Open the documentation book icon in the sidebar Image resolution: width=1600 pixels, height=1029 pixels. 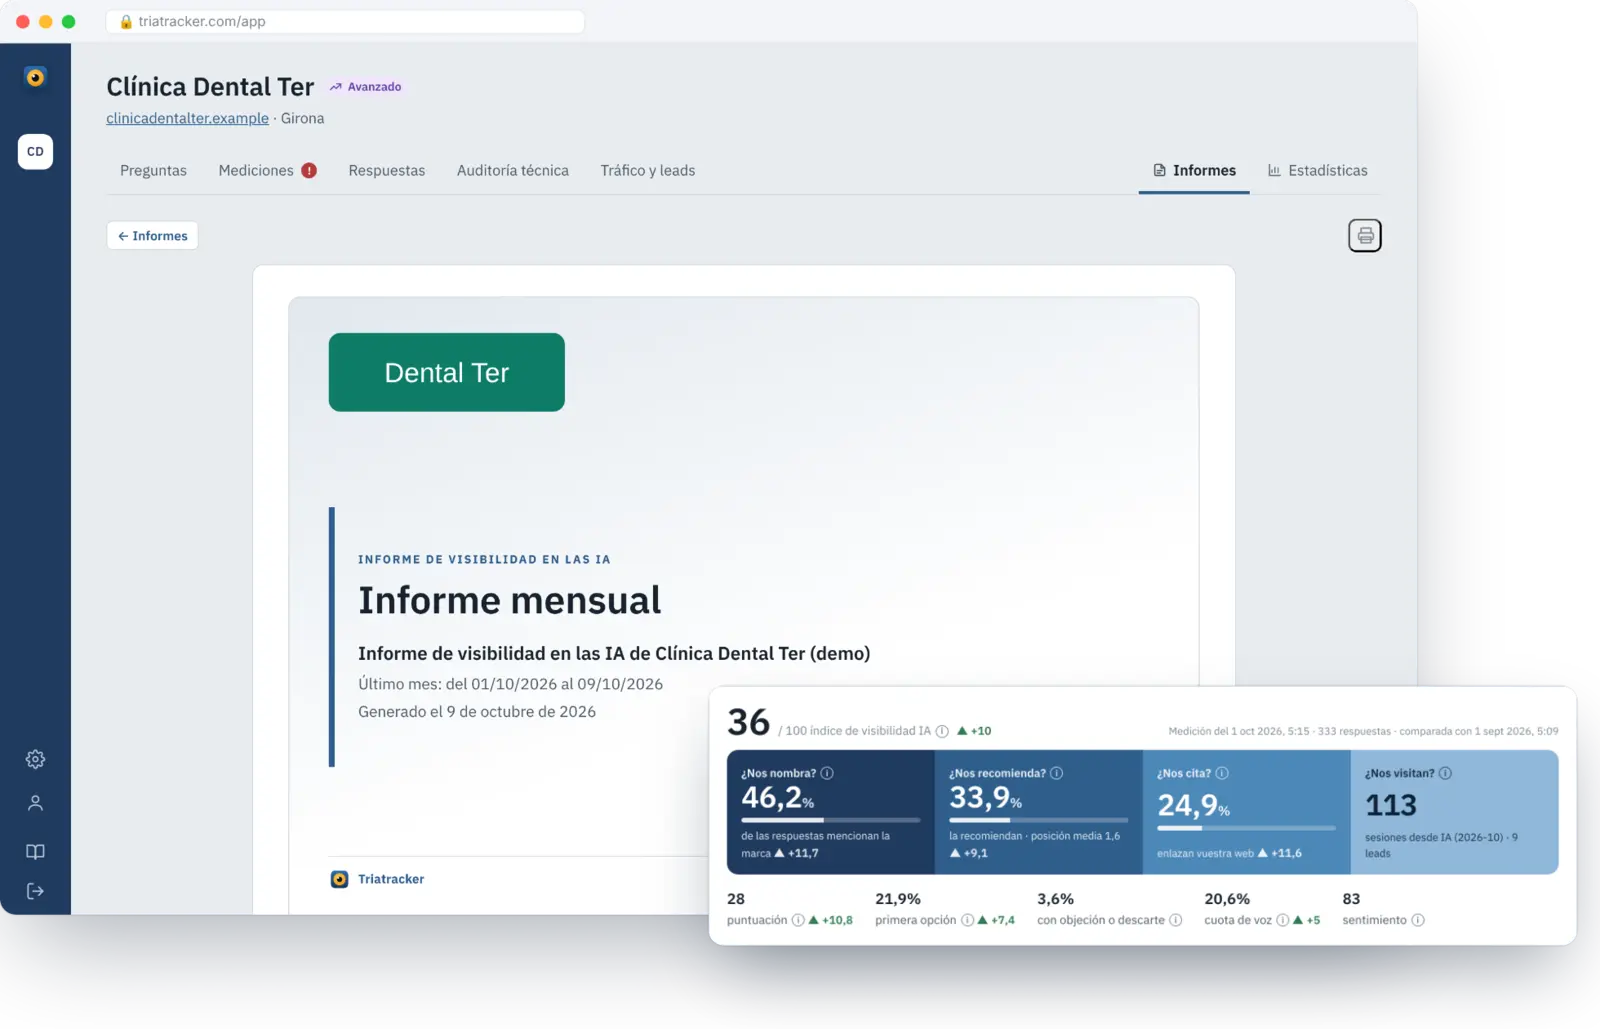pos(35,852)
